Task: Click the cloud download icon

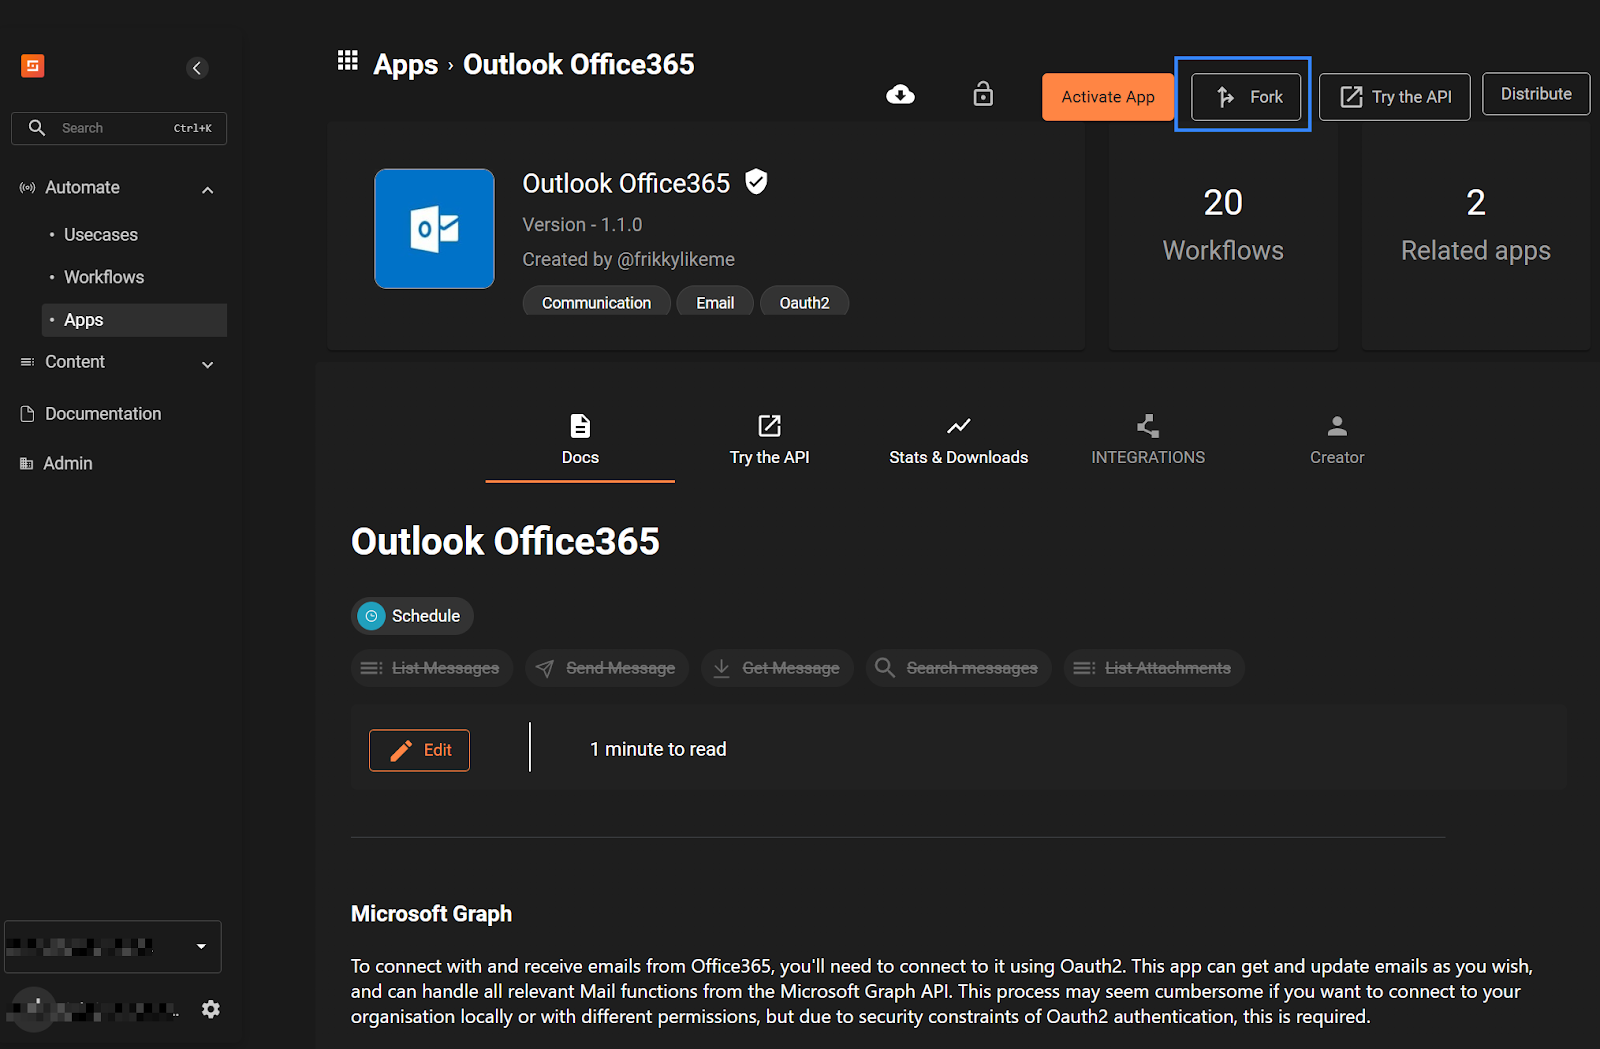Action: coord(900,93)
